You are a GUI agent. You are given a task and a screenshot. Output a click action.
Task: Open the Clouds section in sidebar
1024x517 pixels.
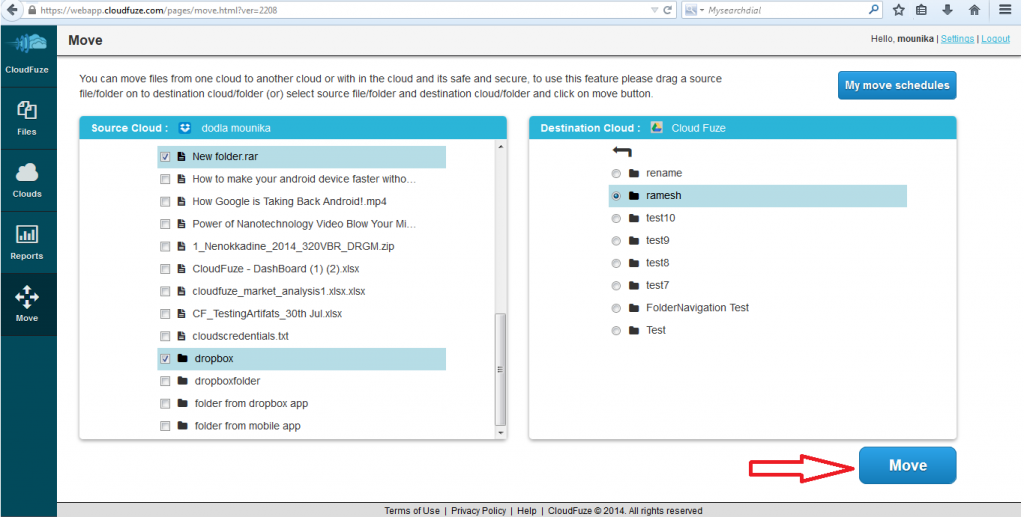pos(27,180)
